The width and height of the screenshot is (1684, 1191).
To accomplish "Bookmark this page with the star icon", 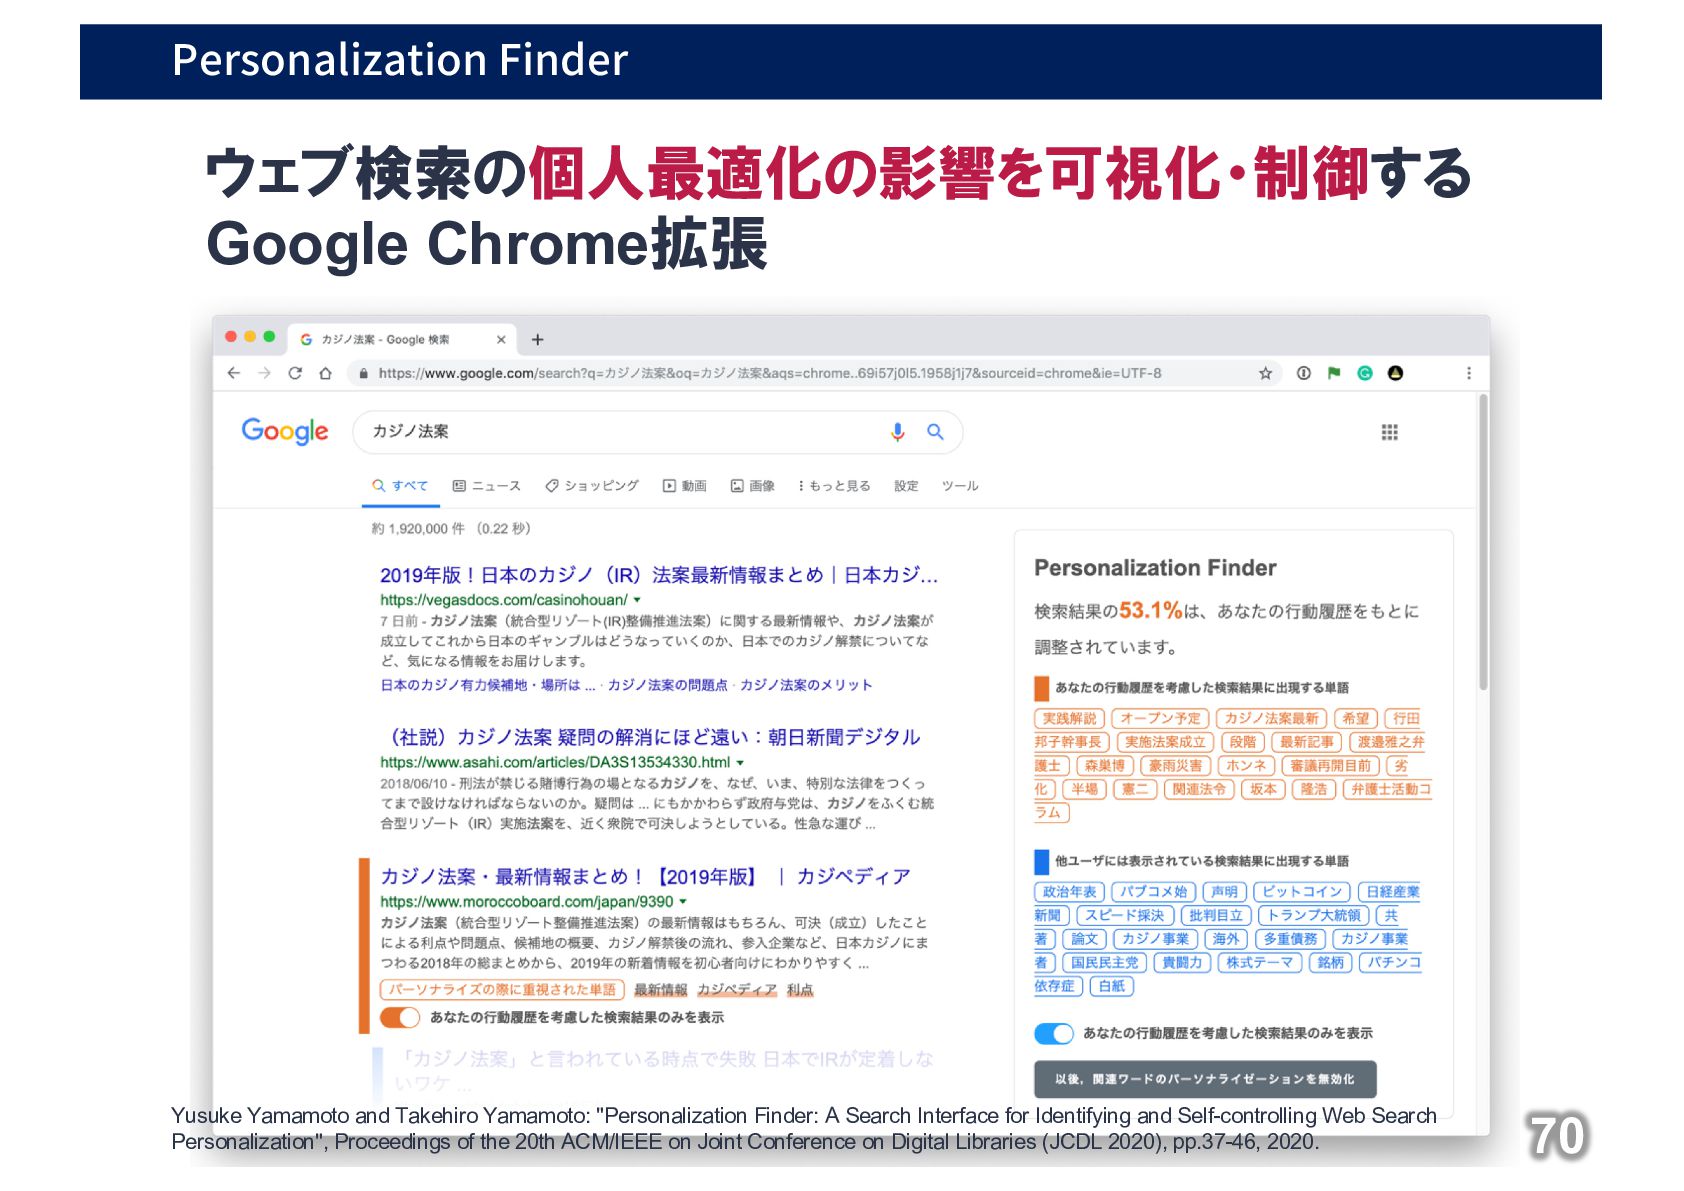I will pos(1265,373).
